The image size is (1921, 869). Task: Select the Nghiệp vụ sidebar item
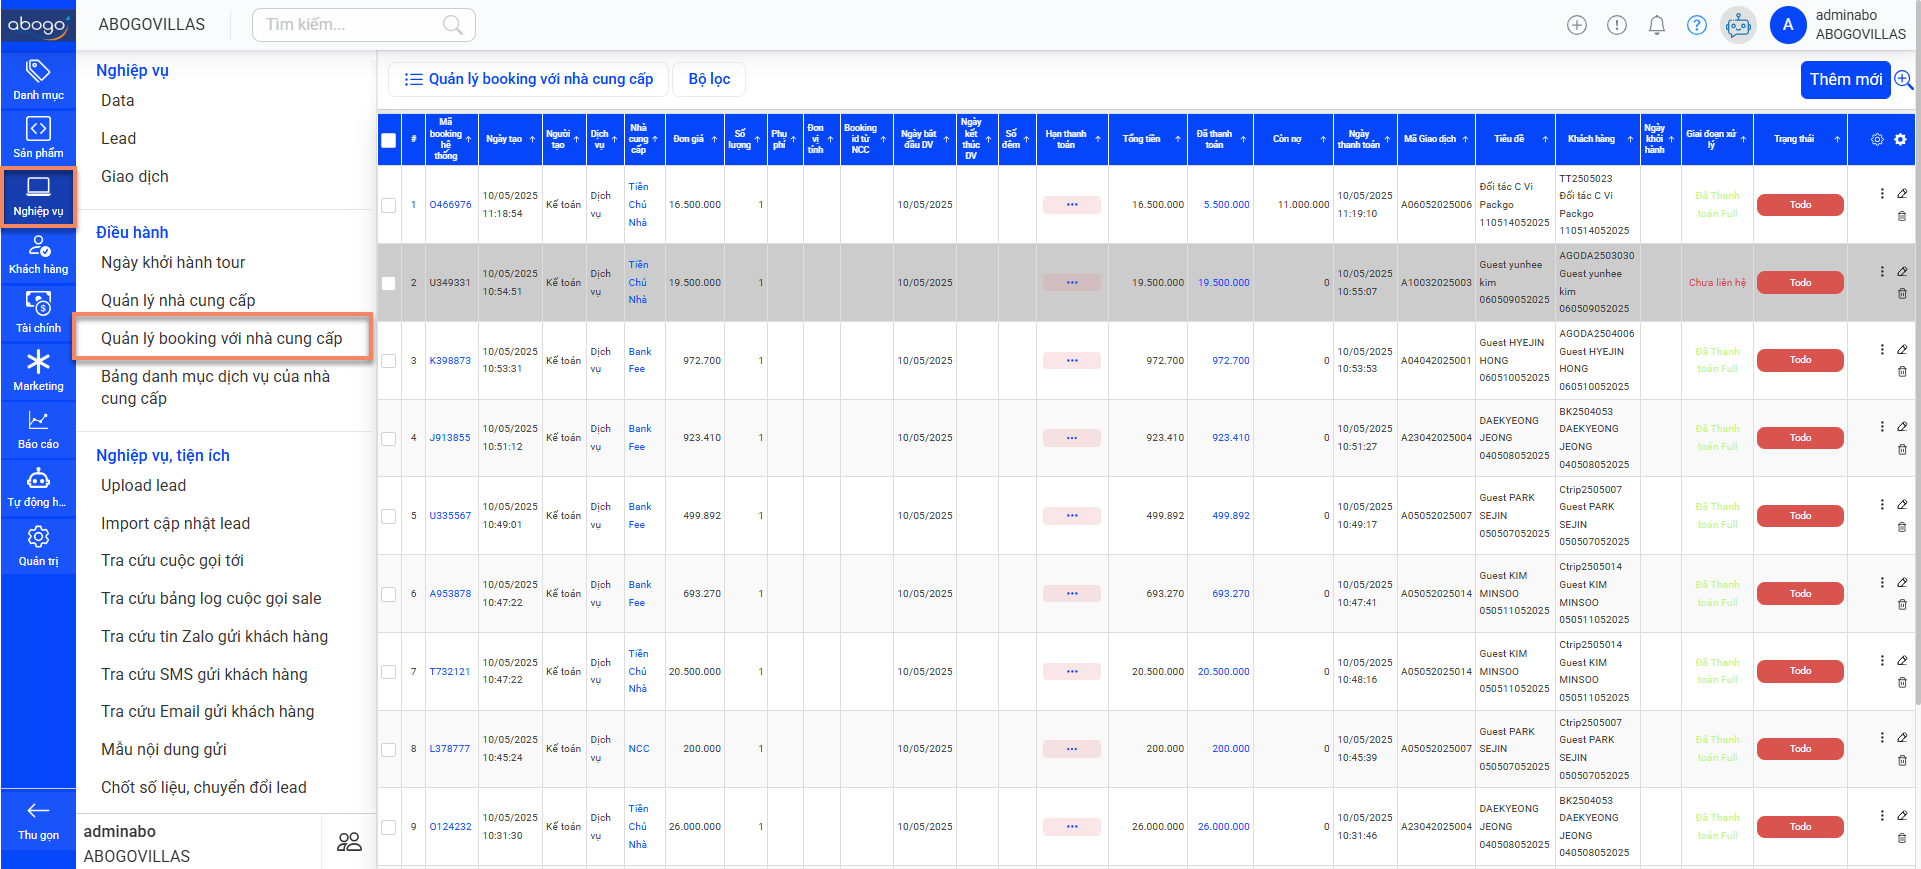pos(38,197)
